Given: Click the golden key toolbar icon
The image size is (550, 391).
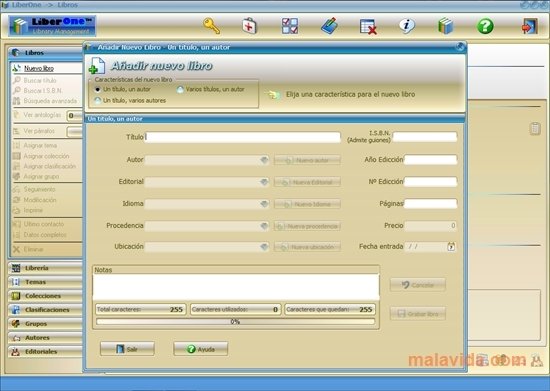Looking at the screenshot, I should (212, 26).
